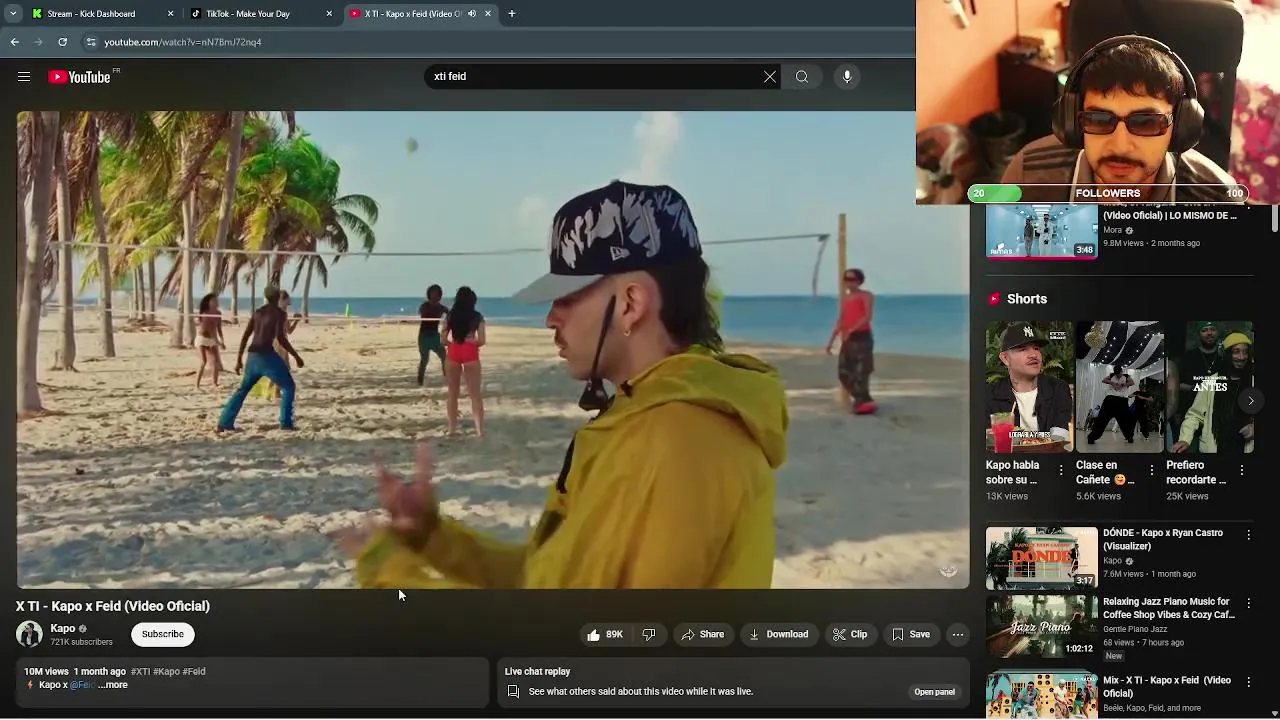Reload the YouTube page
The height and width of the screenshot is (720, 1280).
coord(62,42)
